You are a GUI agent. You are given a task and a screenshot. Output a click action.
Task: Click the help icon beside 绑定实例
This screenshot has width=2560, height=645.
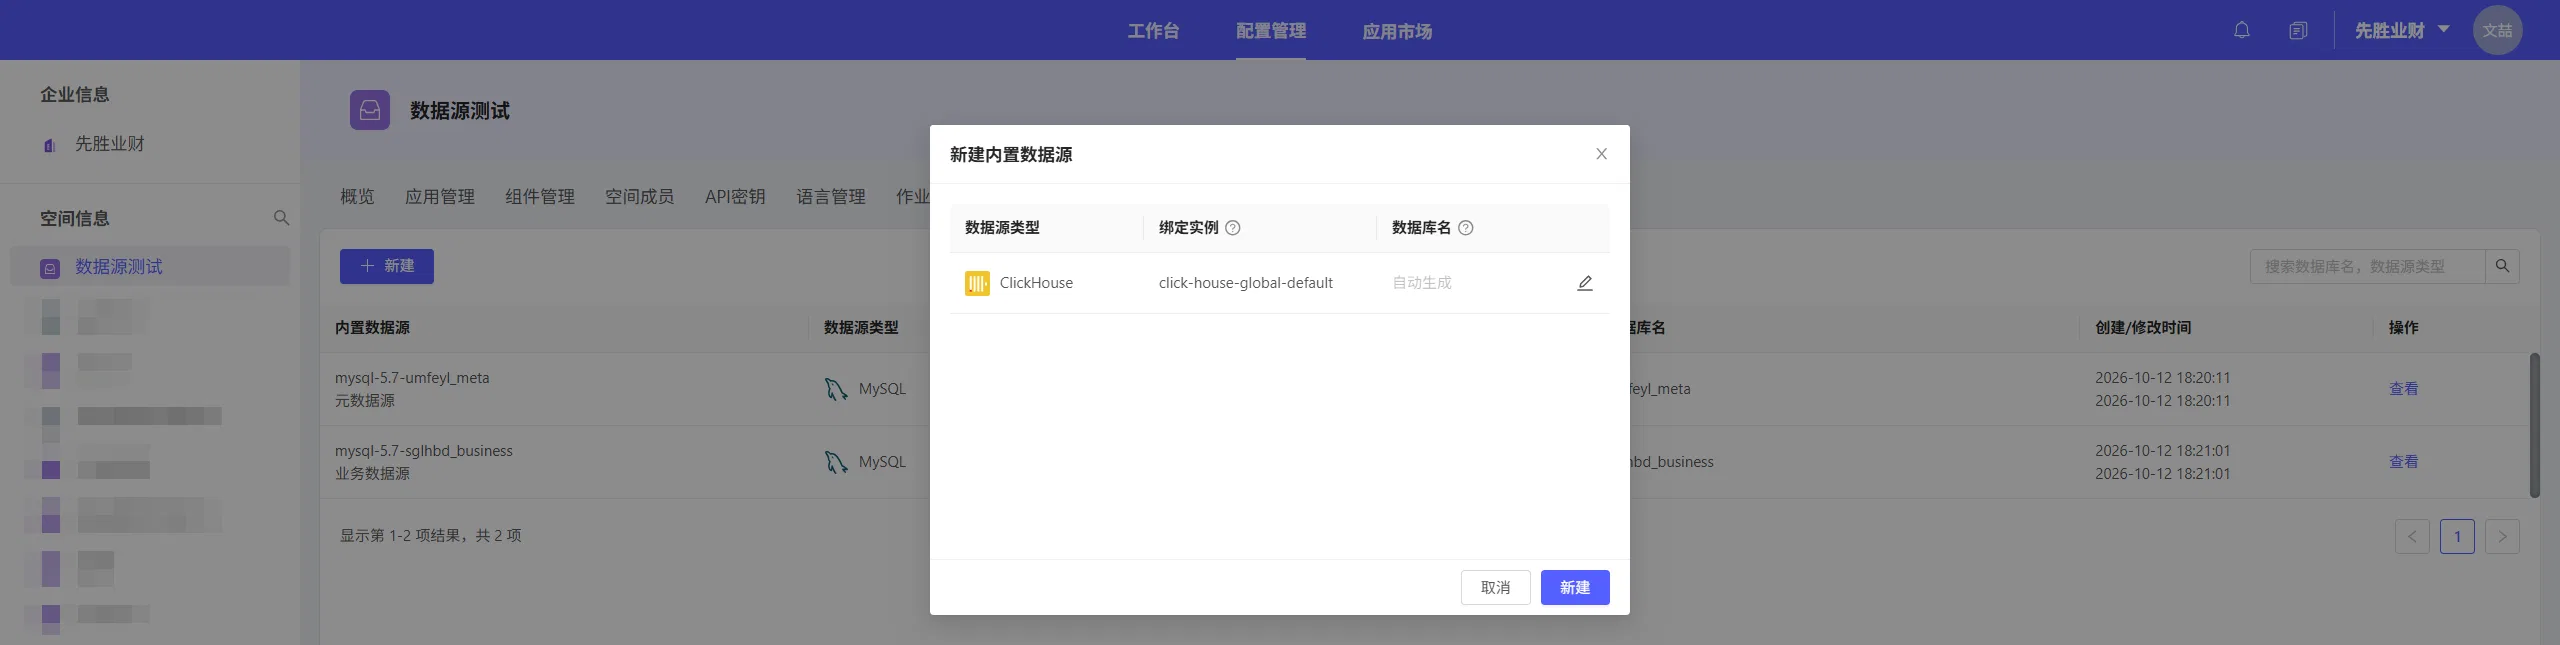point(1233,228)
